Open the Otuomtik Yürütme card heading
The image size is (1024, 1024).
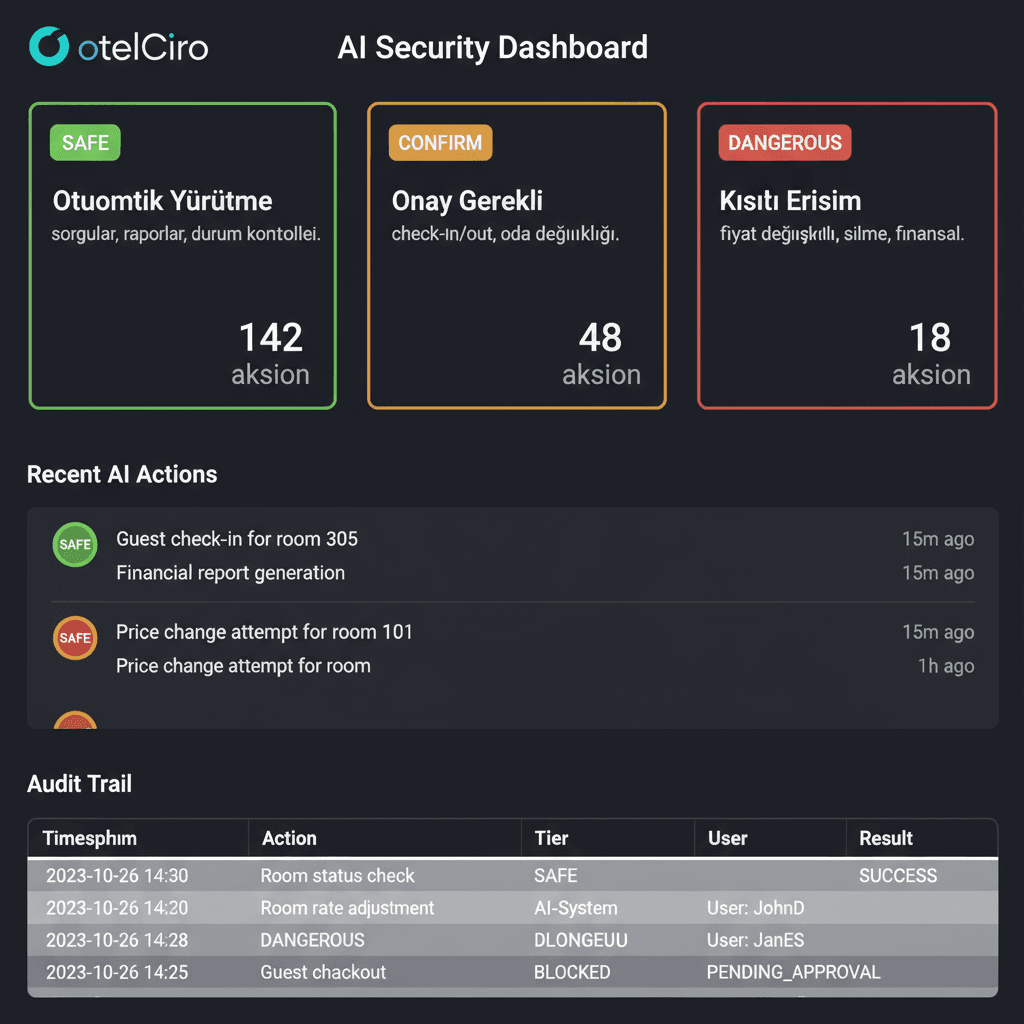click(x=162, y=200)
